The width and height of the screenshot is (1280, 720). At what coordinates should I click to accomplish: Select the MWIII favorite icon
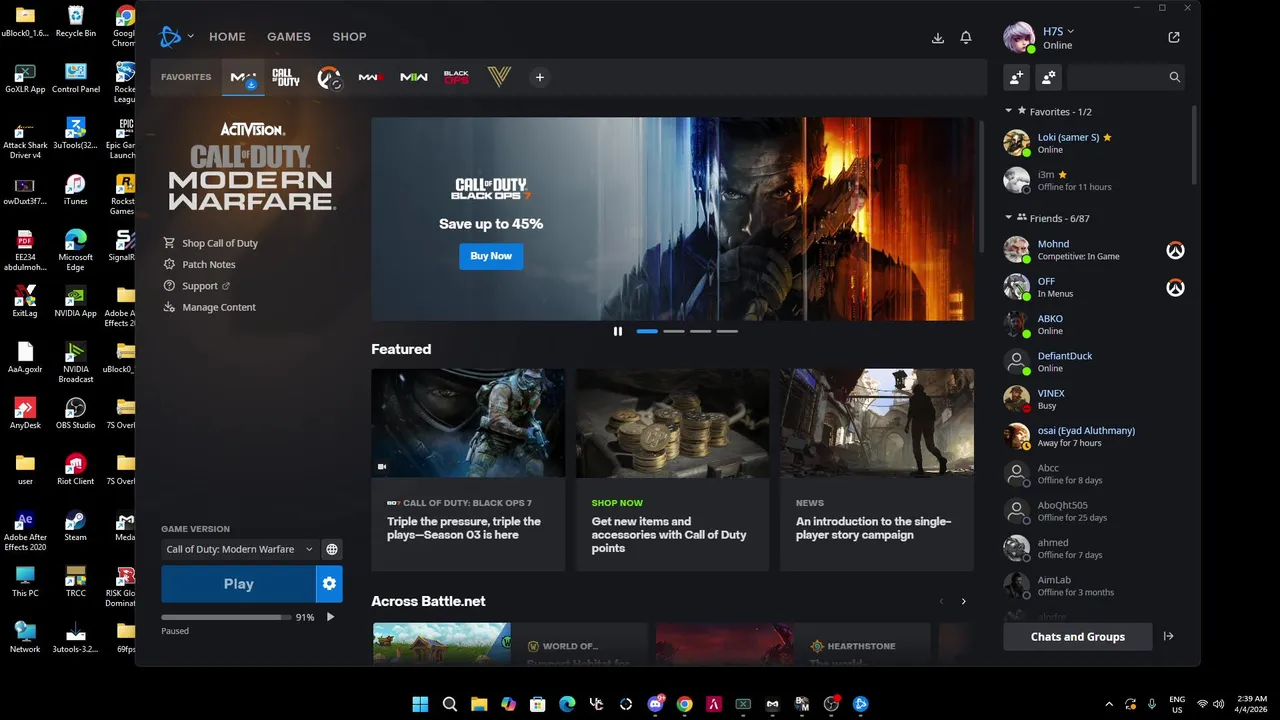click(x=371, y=77)
